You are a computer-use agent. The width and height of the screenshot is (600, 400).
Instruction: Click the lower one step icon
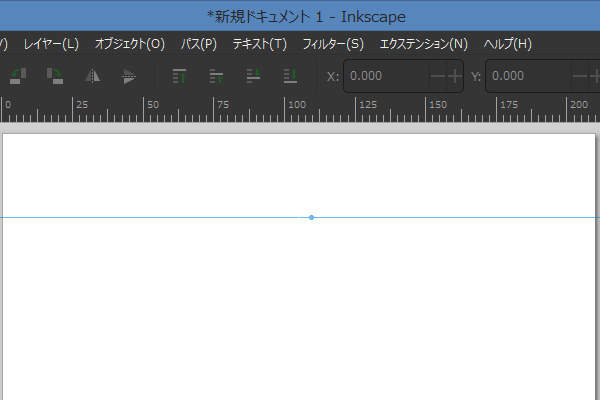(253, 76)
